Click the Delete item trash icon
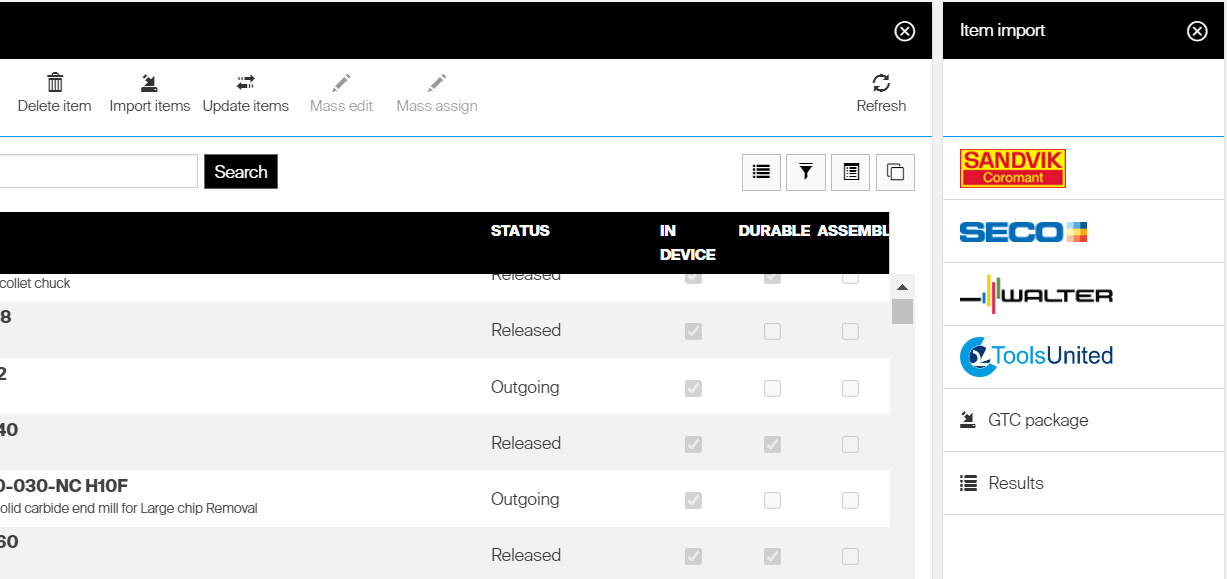 55,83
